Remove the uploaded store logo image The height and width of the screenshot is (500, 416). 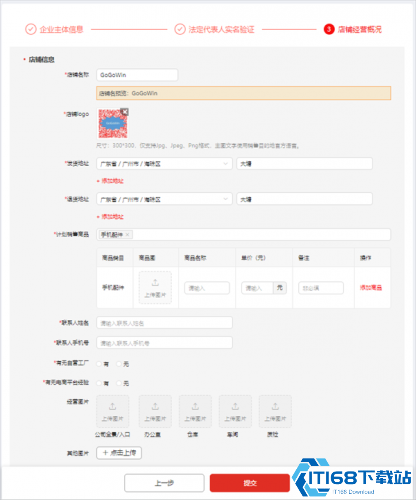coord(124,112)
